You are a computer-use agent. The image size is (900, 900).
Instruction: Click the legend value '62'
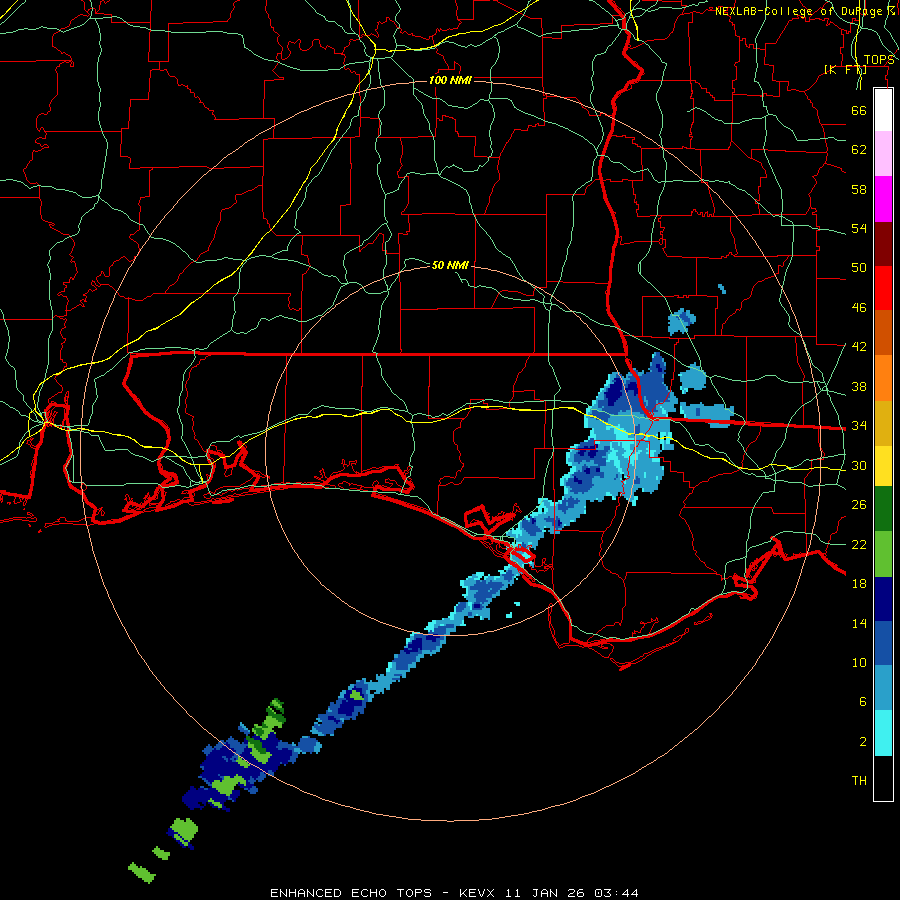point(859,150)
